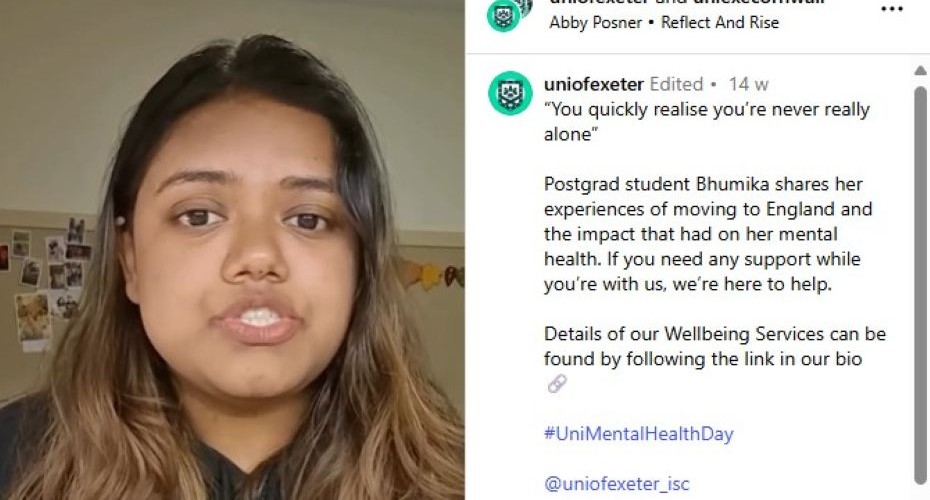The image size is (930, 500).
Task: Click the leaf garland decoration in video
Action: [431, 275]
